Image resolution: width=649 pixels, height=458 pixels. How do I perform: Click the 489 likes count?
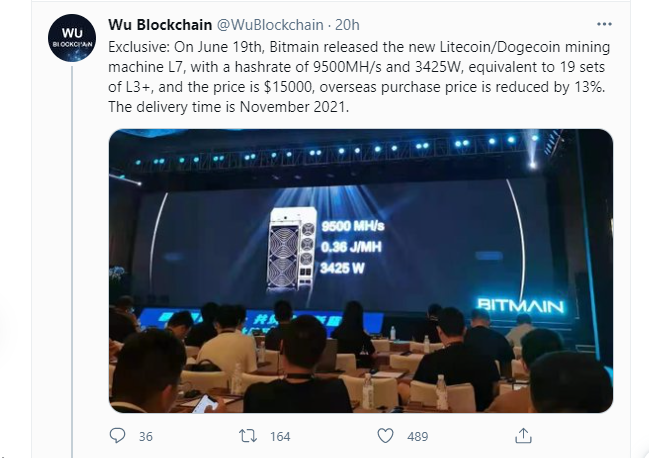(x=418, y=436)
